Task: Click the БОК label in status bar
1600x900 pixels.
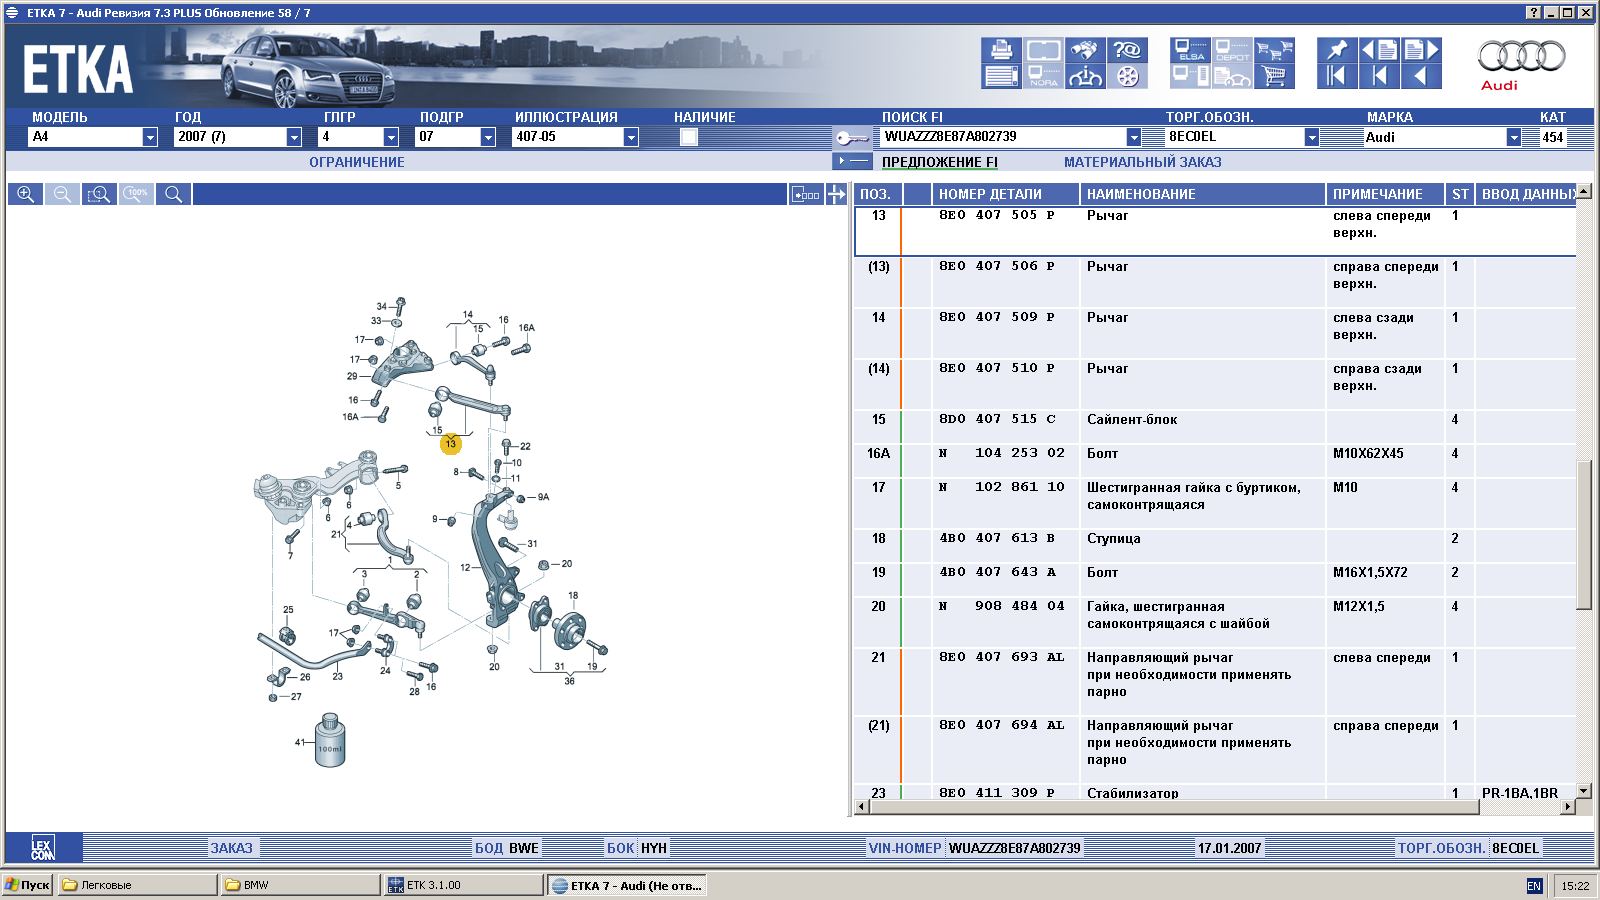Action: click(620, 848)
